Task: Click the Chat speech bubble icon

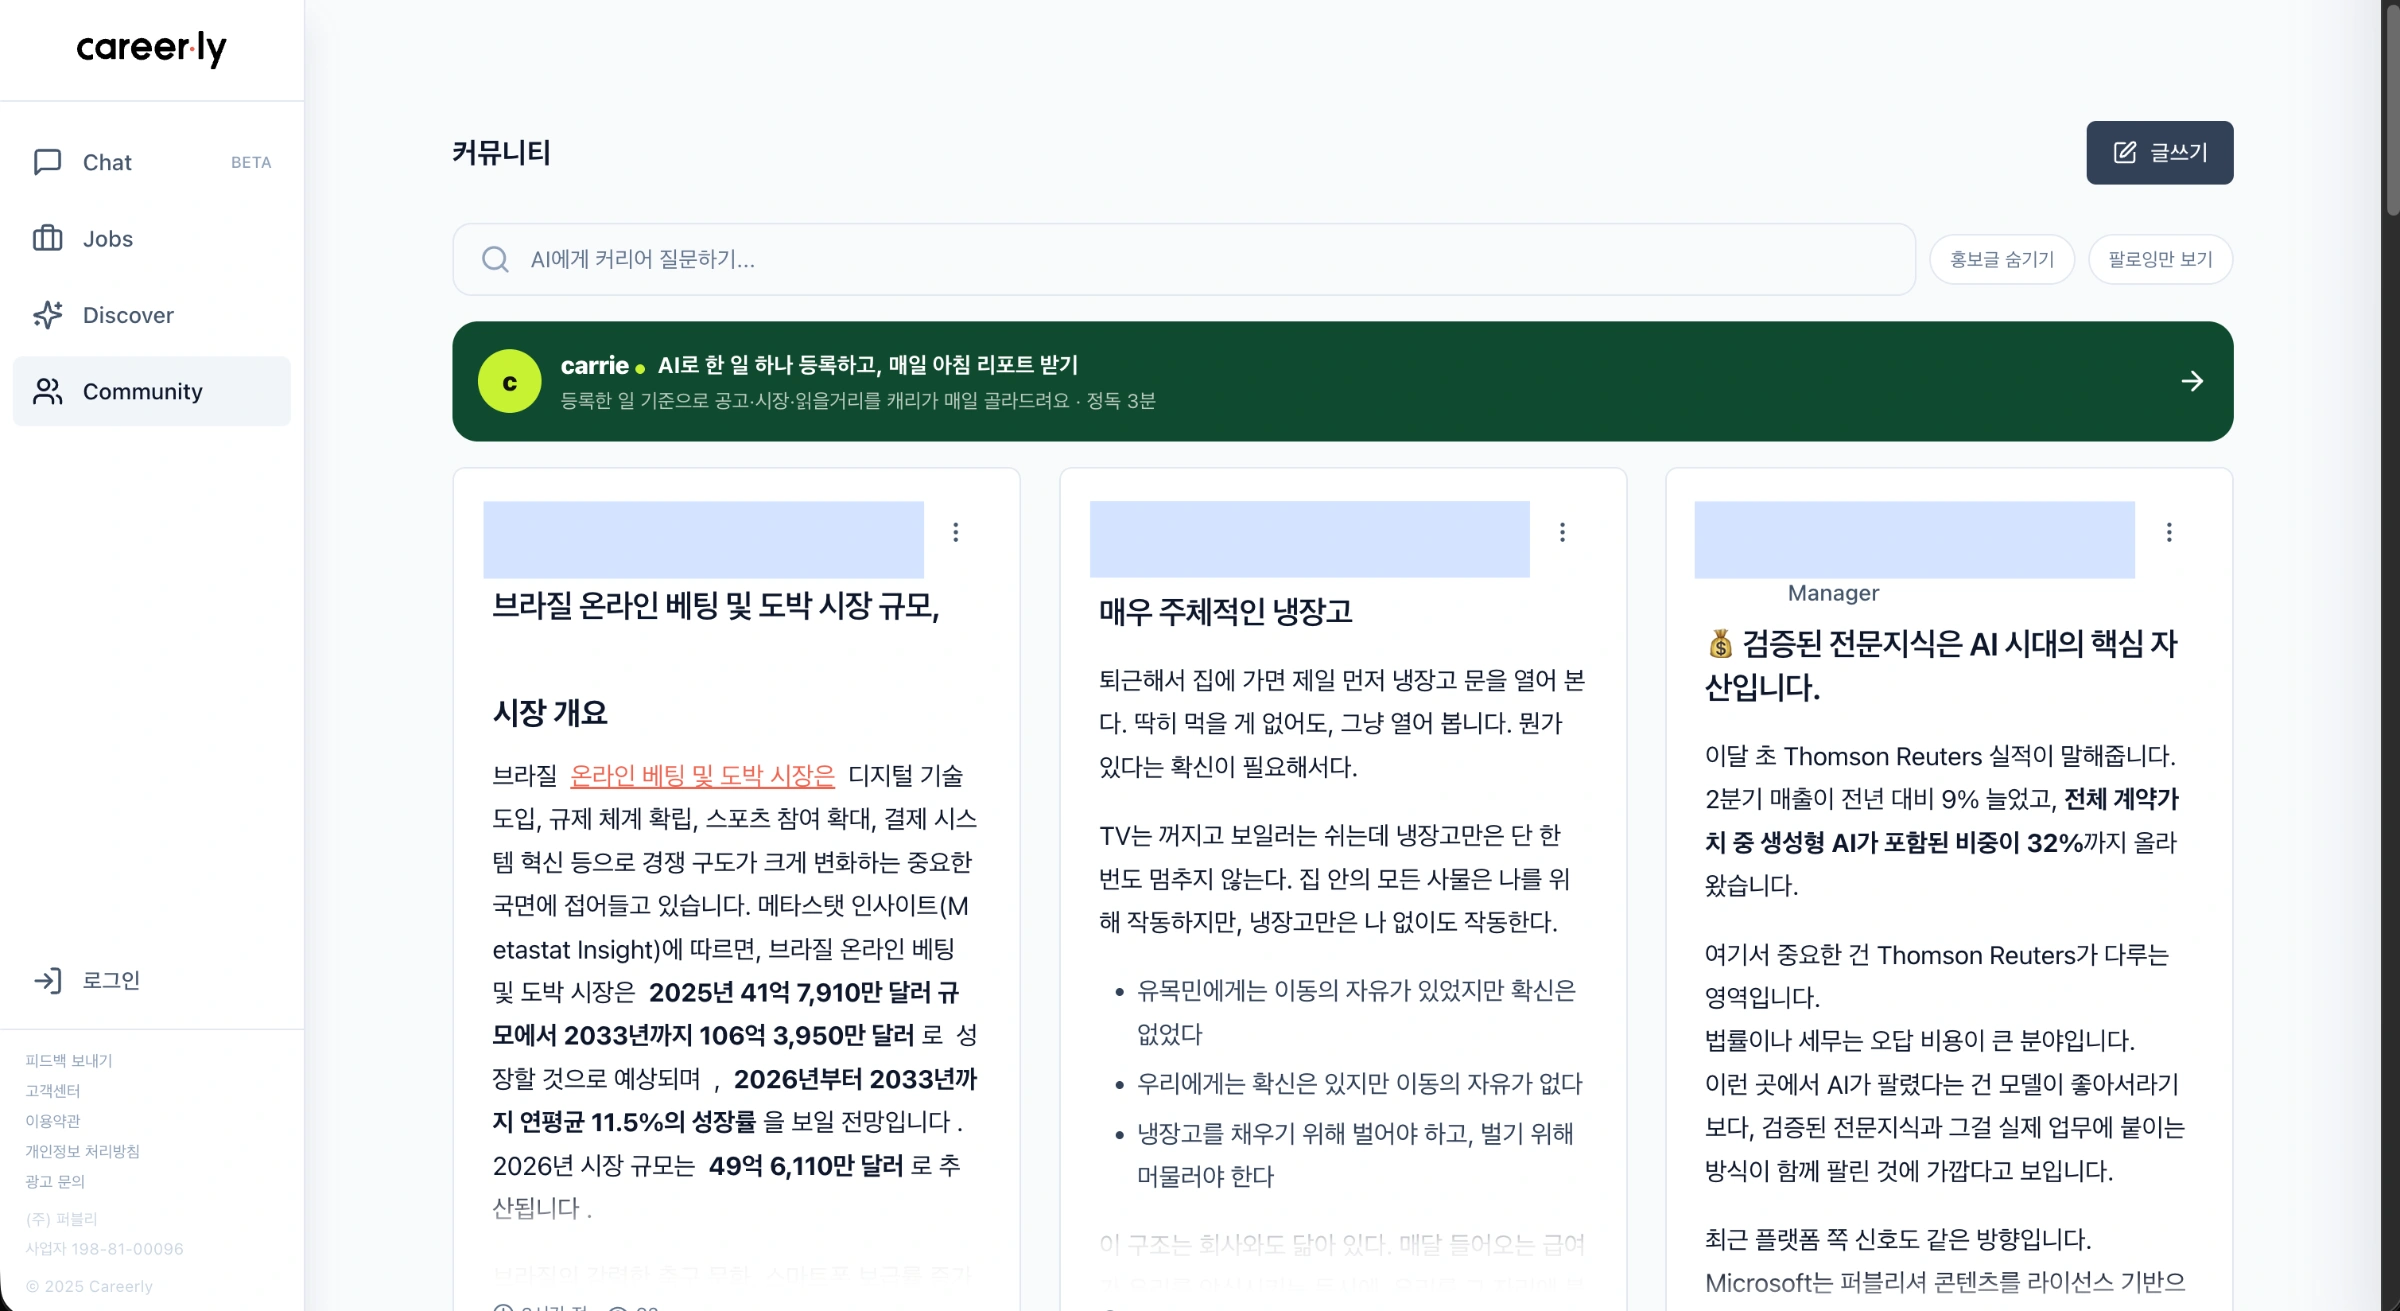Action: 47,162
